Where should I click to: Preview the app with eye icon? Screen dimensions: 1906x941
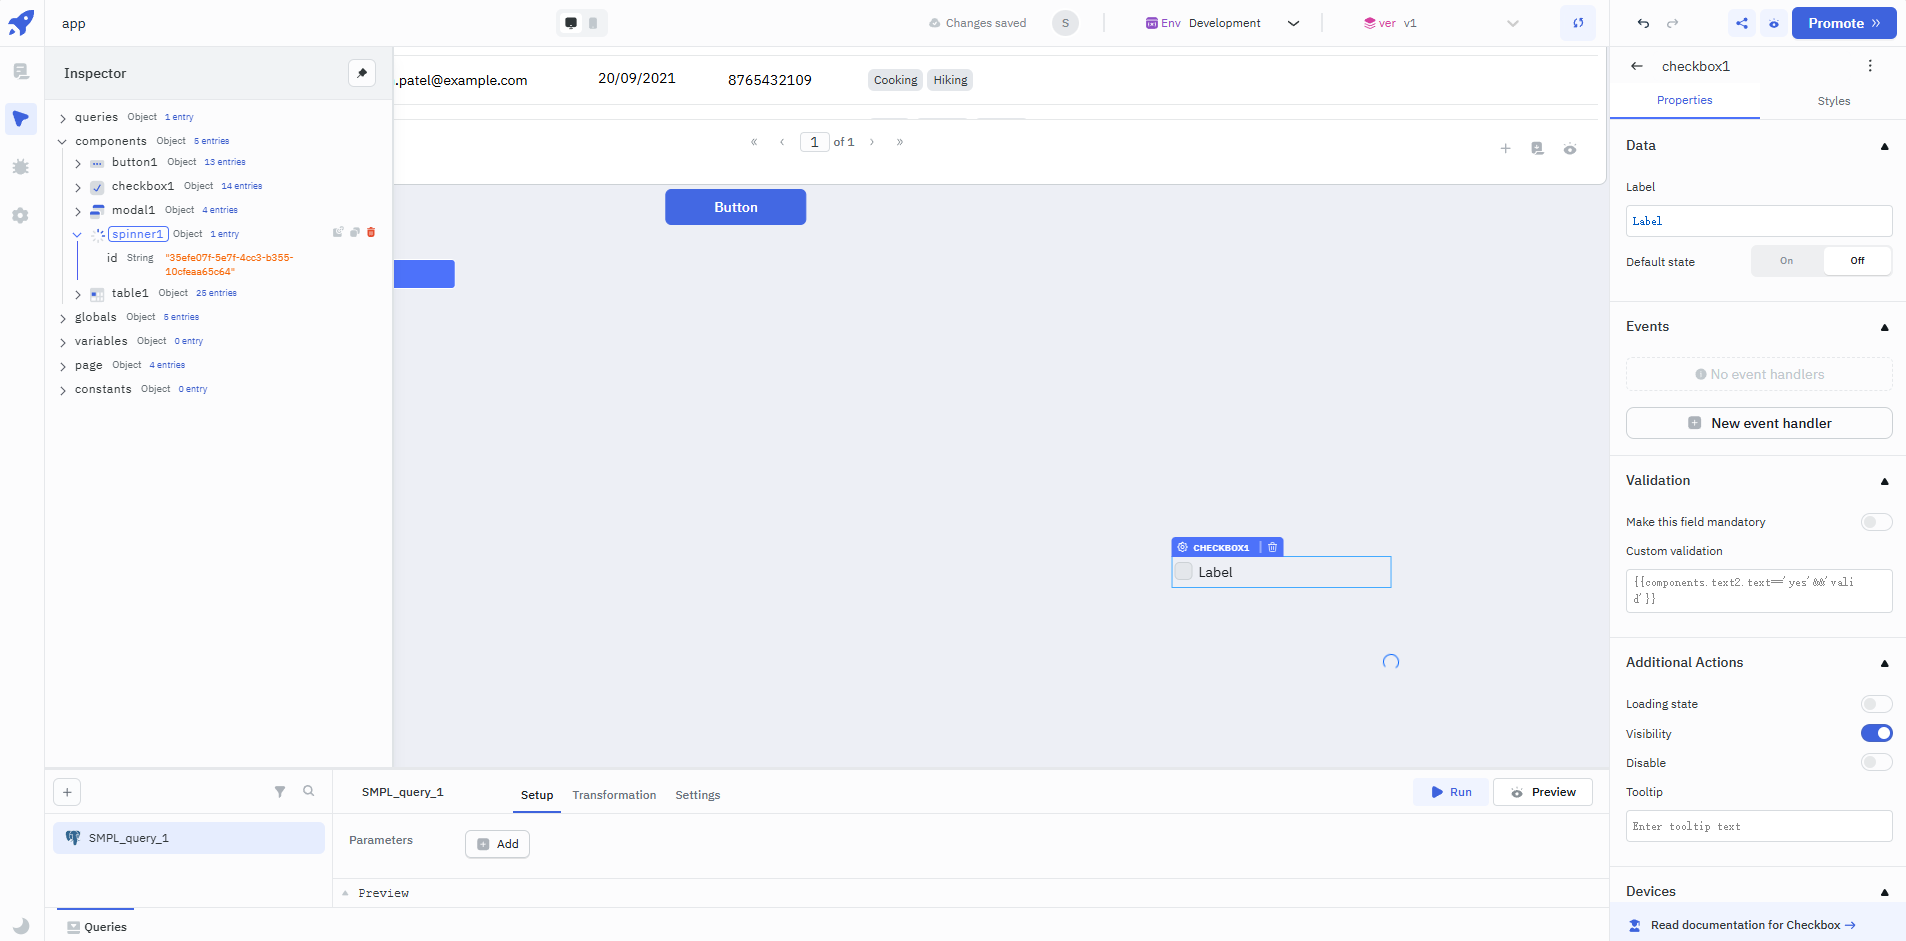pyautogui.click(x=1774, y=23)
